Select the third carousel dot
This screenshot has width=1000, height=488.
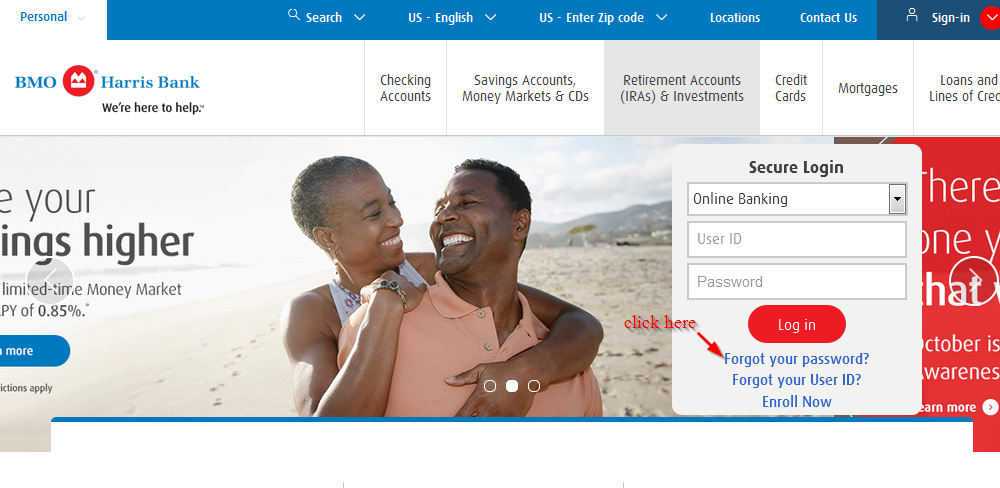534,386
